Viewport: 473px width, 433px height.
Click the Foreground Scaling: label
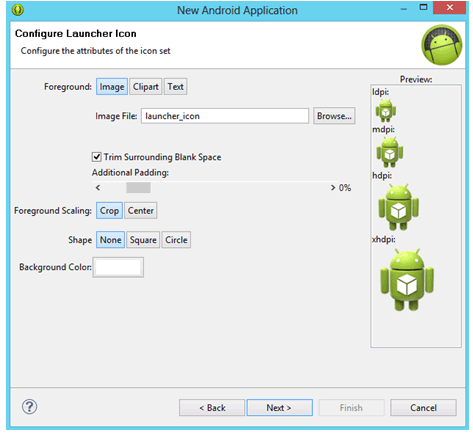pyautogui.click(x=53, y=211)
